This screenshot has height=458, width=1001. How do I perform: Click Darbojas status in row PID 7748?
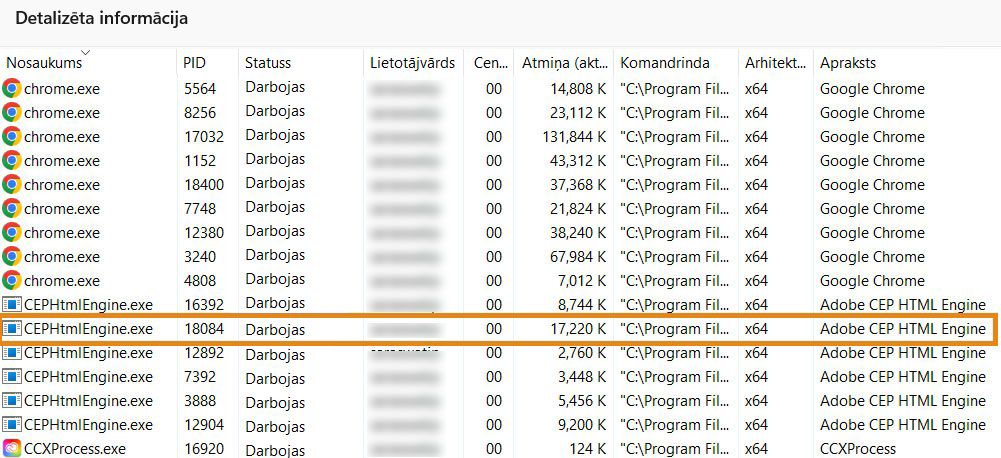(275, 207)
